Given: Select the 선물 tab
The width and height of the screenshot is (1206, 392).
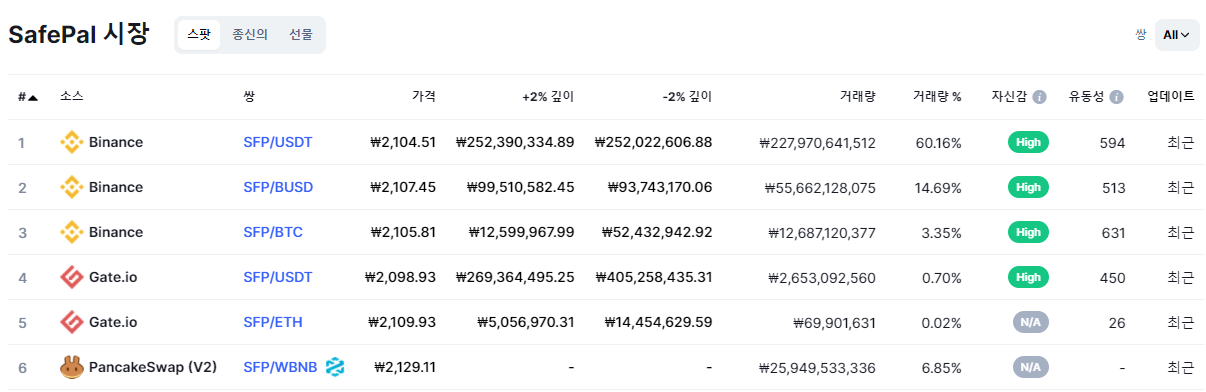Looking at the screenshot, I should point(301,35).
